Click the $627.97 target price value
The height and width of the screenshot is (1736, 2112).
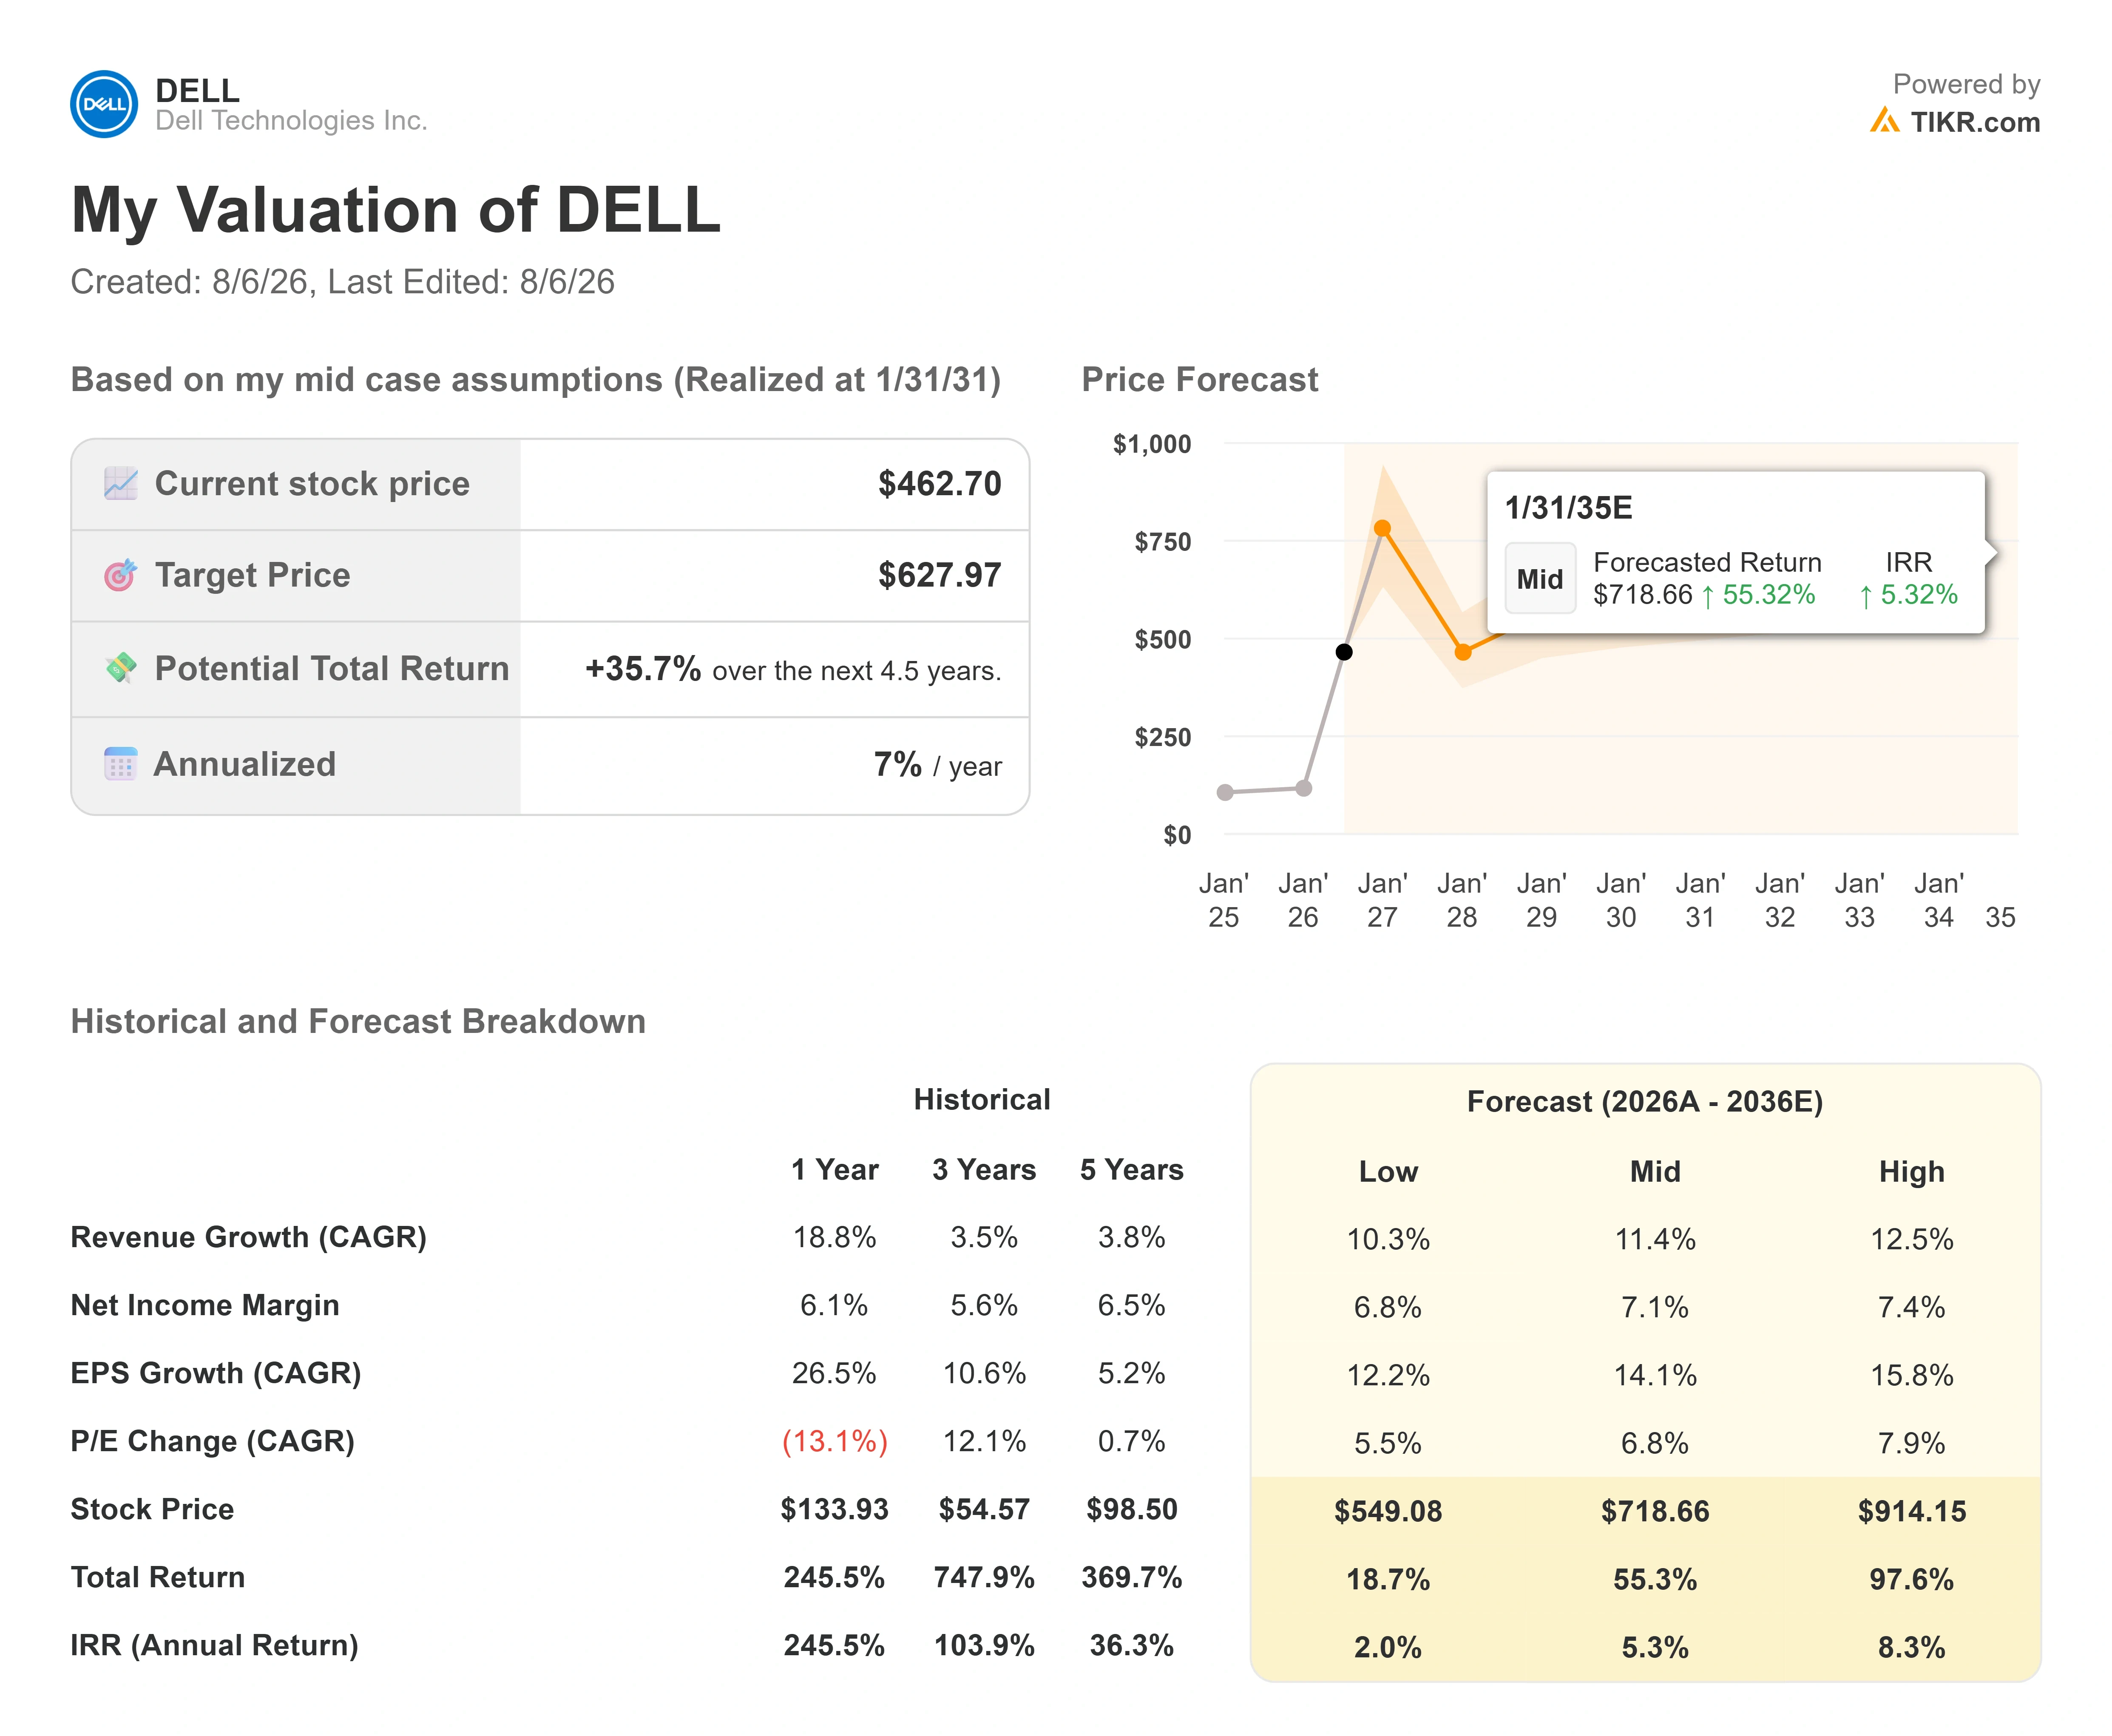click(940, 575)
